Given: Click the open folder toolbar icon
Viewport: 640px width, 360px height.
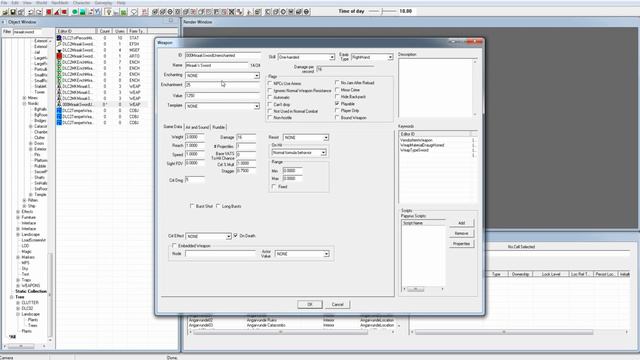Looking at the screenshot, I should point(5,12).
